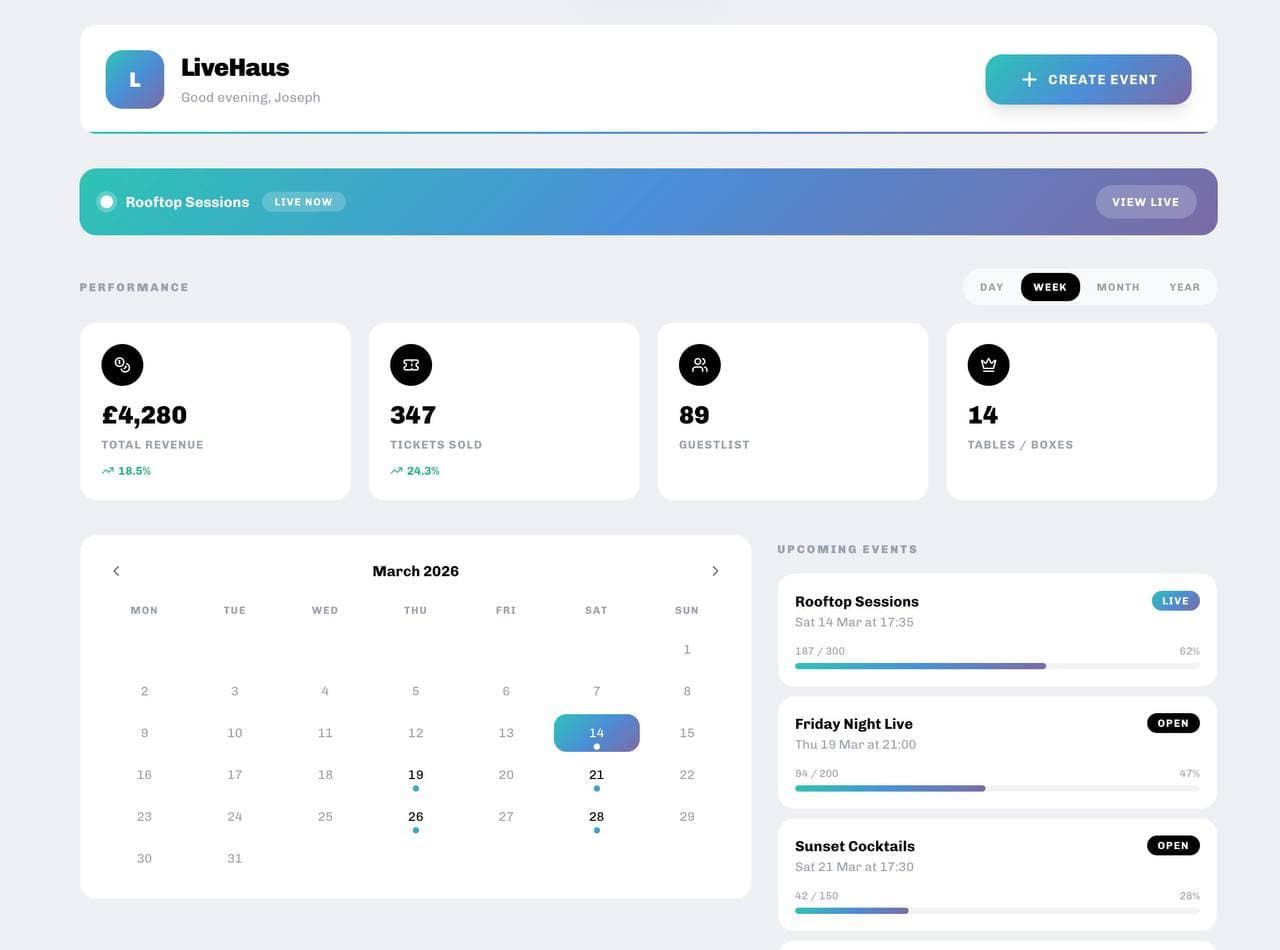The width and height of the screenshot is (1280, 950).
Task: Click the plus icon inside Create Event button
Action: point(1028,79)
